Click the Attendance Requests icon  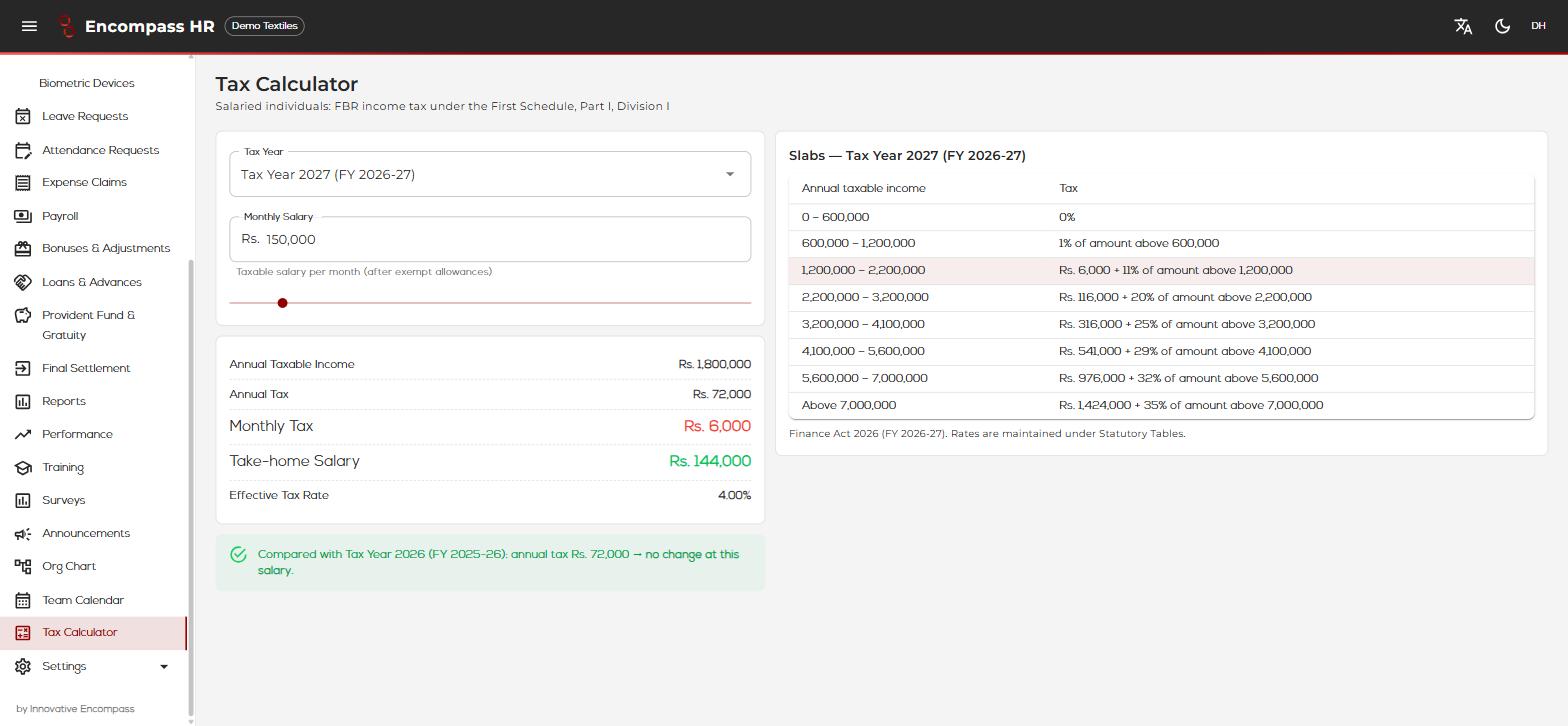(x=23, y=151)
